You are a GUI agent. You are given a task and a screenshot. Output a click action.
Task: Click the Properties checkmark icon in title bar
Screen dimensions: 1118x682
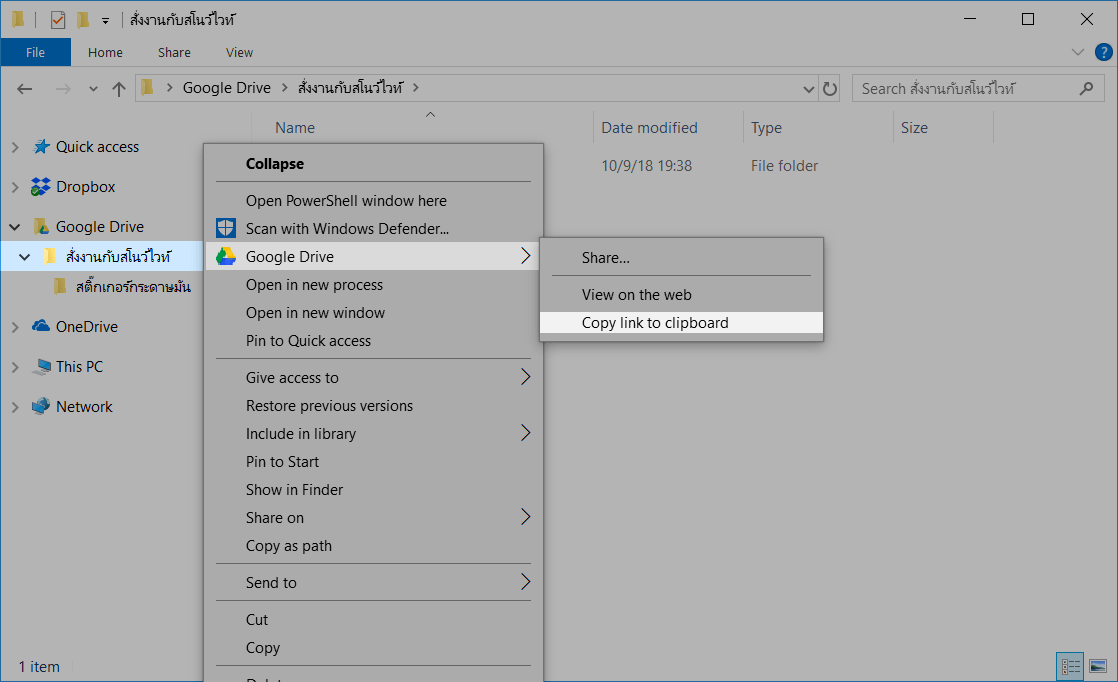point(58,20)
